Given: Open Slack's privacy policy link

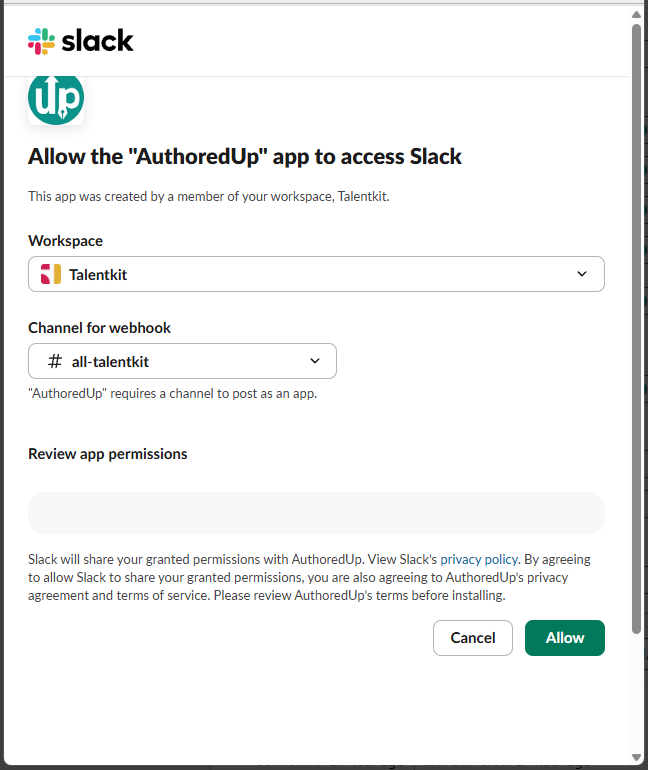Looking at the screenshot, I should [479, 559].
